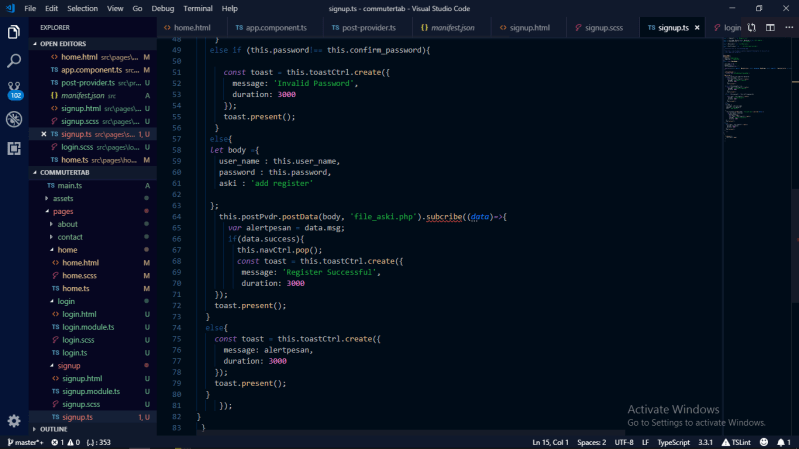
Task: Open the Selection menu
Action: coord(82,8)
